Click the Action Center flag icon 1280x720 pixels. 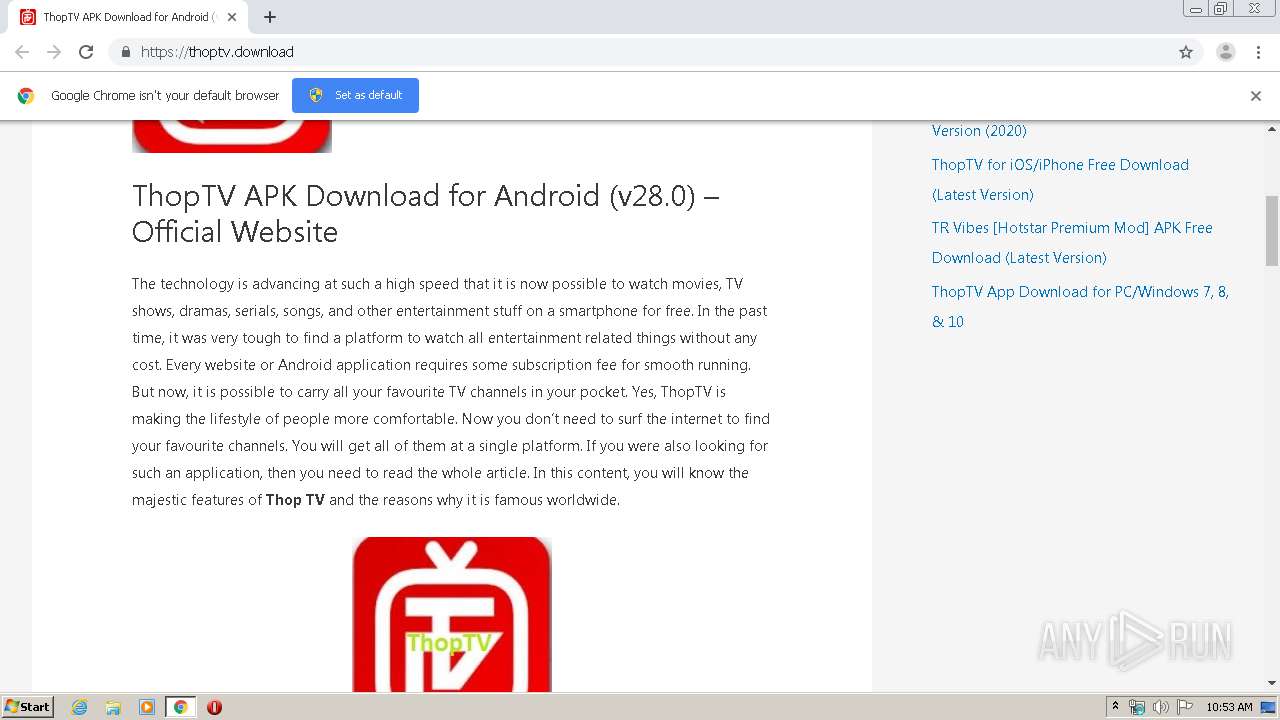[1185, 707]
